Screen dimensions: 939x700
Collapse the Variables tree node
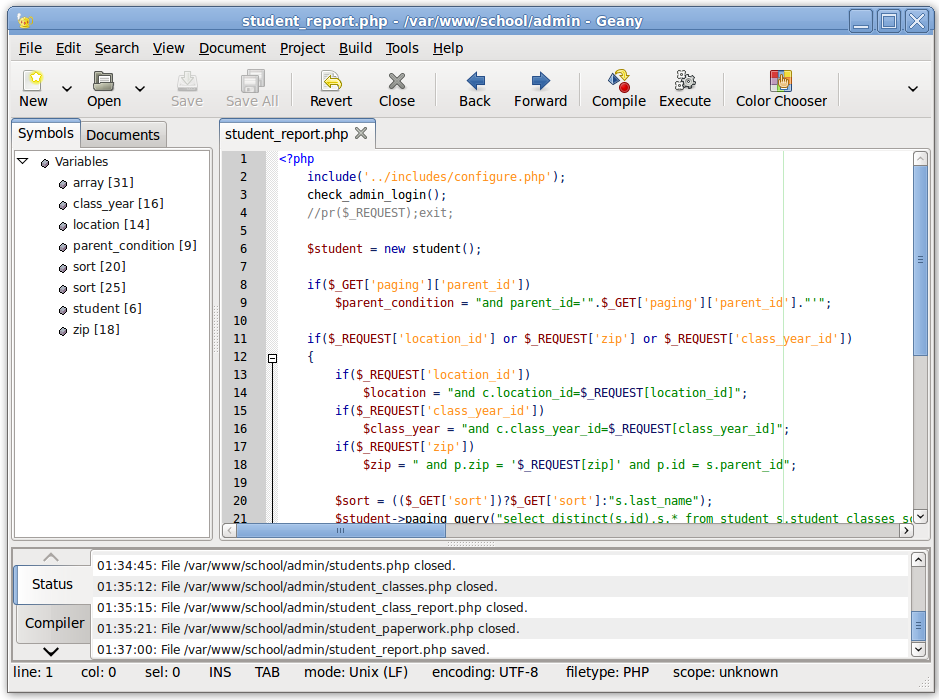coord(23,161)
